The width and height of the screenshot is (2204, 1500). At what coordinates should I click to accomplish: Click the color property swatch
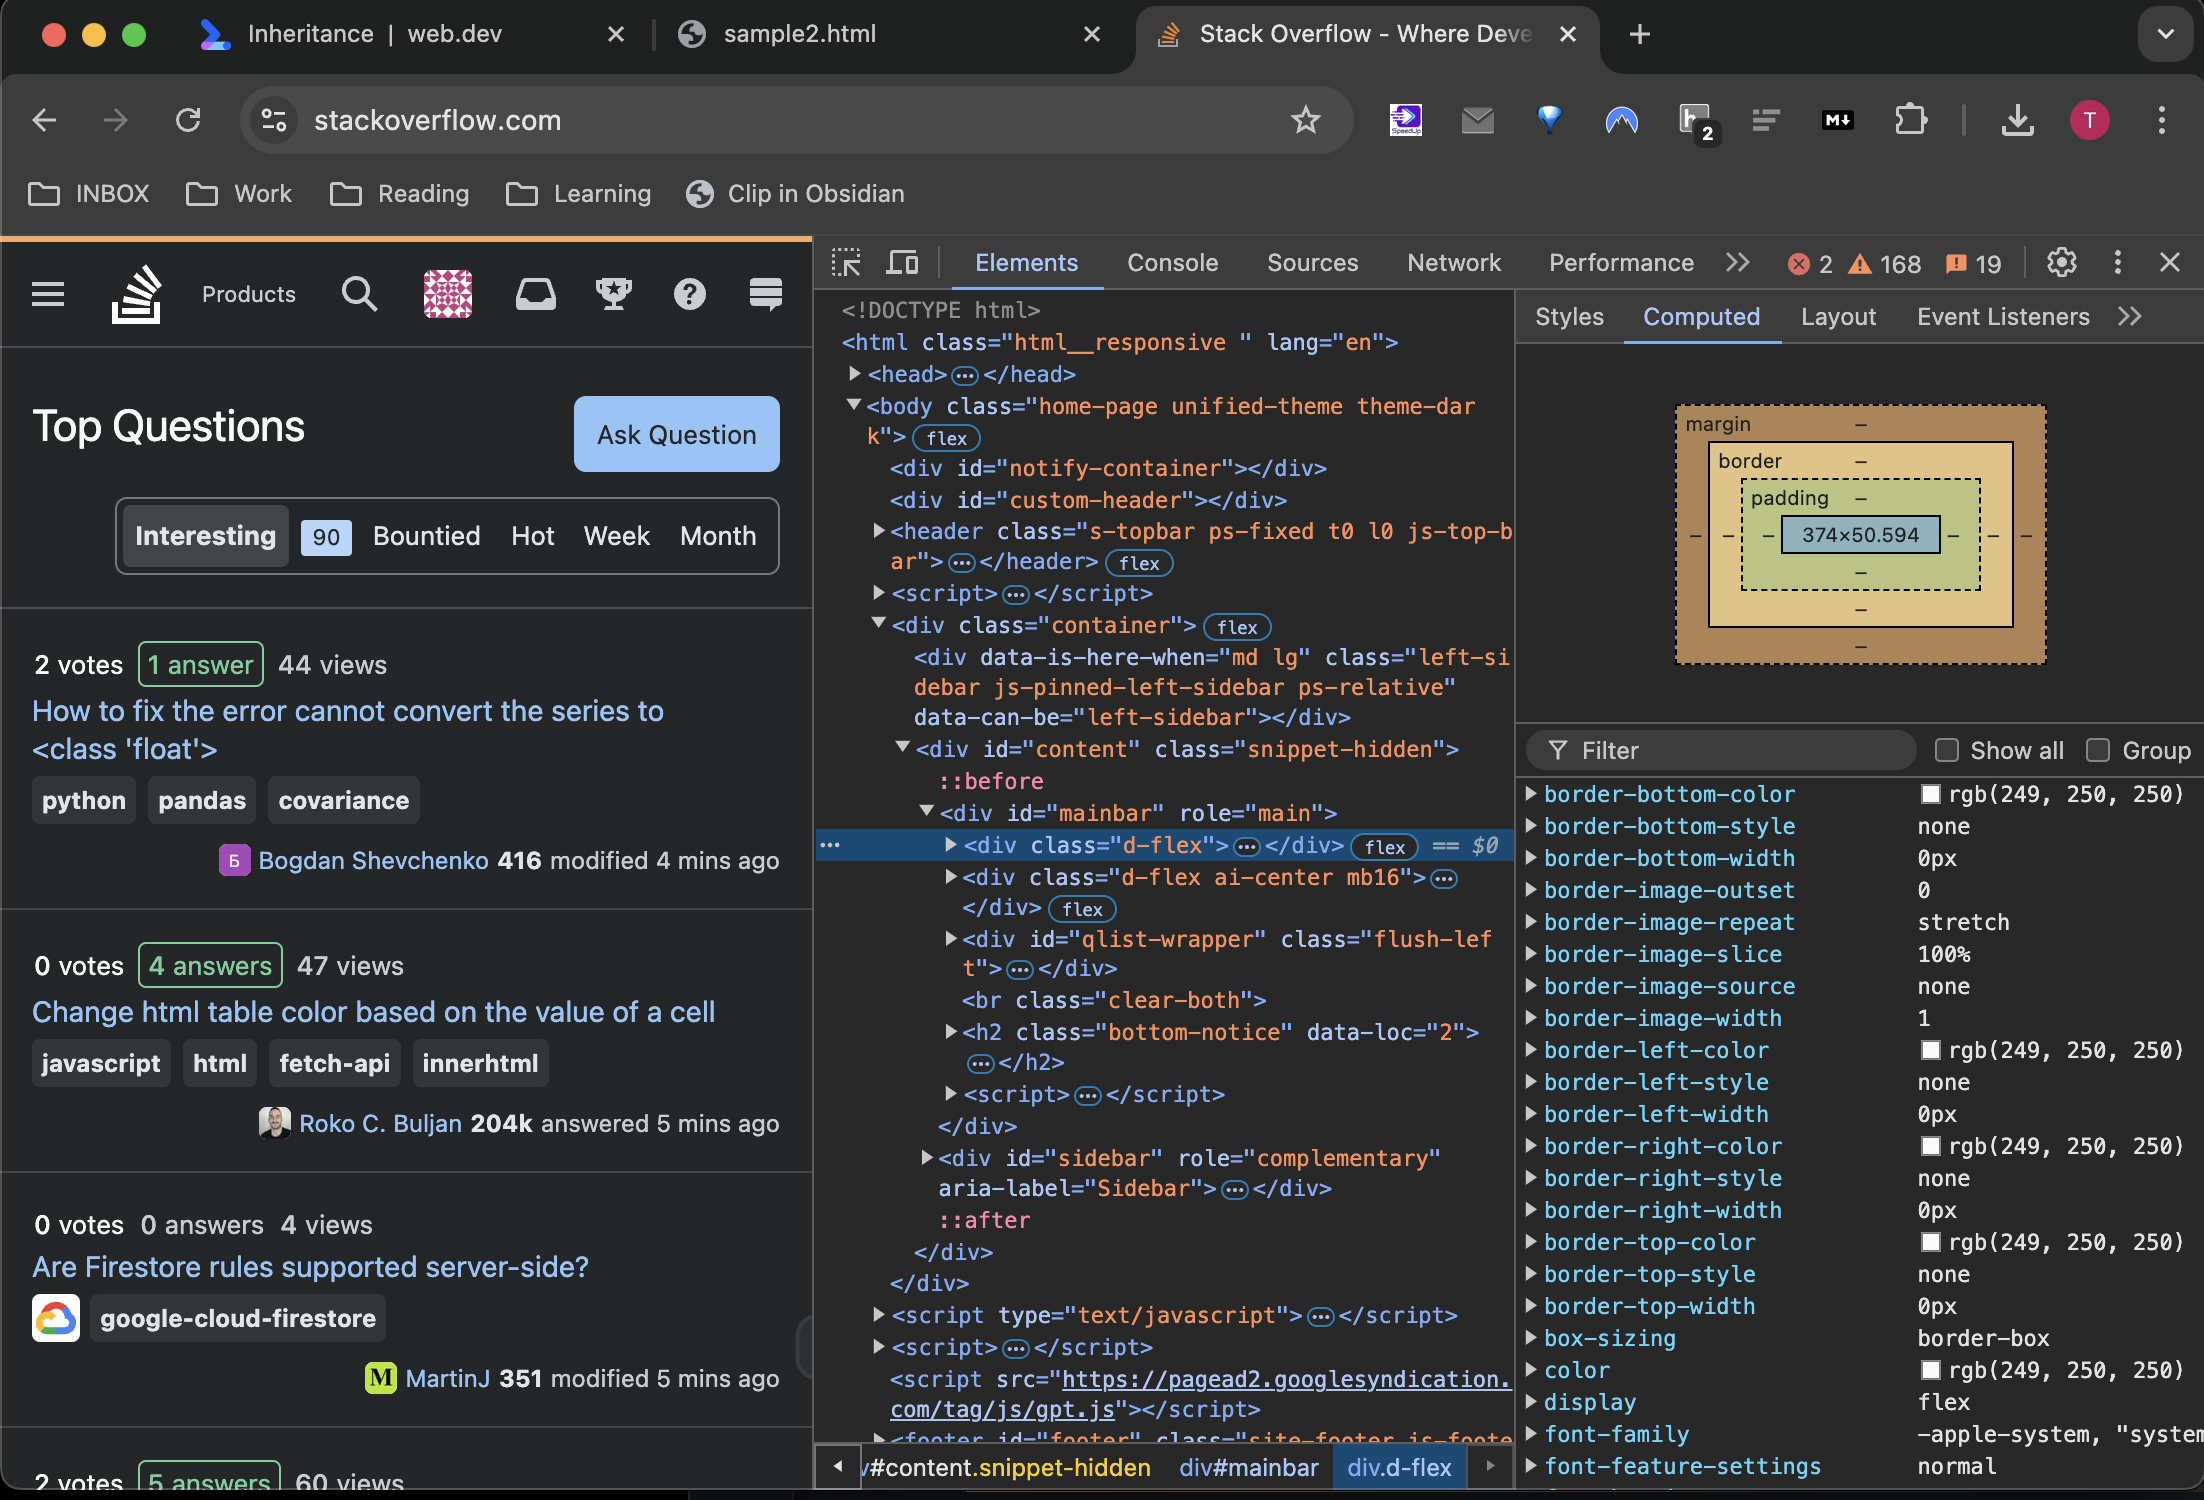(1930, 1370)
